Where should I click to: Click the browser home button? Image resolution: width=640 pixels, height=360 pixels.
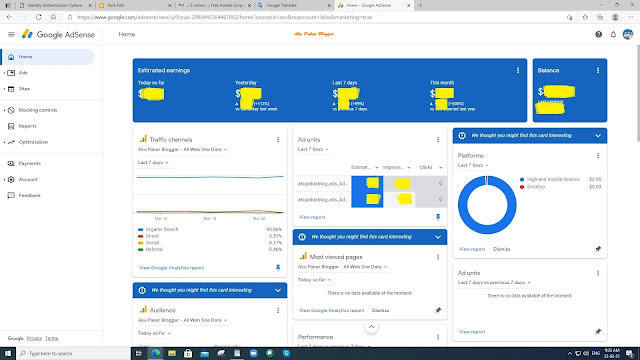(53, 17)
